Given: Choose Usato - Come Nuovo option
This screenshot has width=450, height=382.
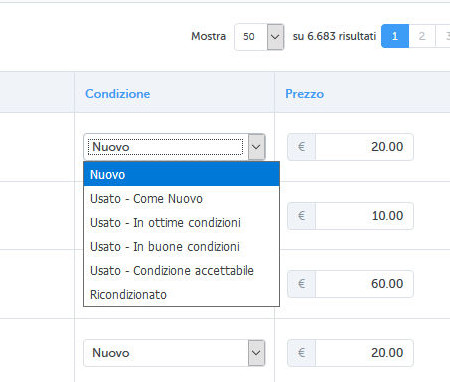Looking at the screenshot, I should (x=181, y=199).
